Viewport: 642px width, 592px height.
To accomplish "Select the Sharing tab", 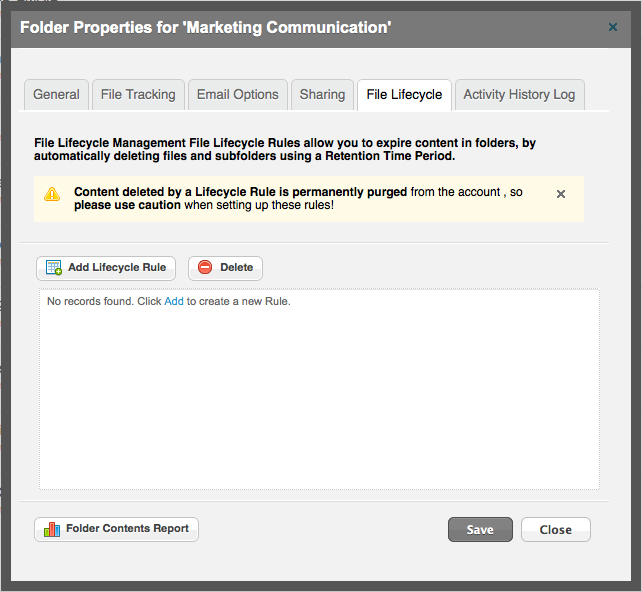I will point(322,95).
